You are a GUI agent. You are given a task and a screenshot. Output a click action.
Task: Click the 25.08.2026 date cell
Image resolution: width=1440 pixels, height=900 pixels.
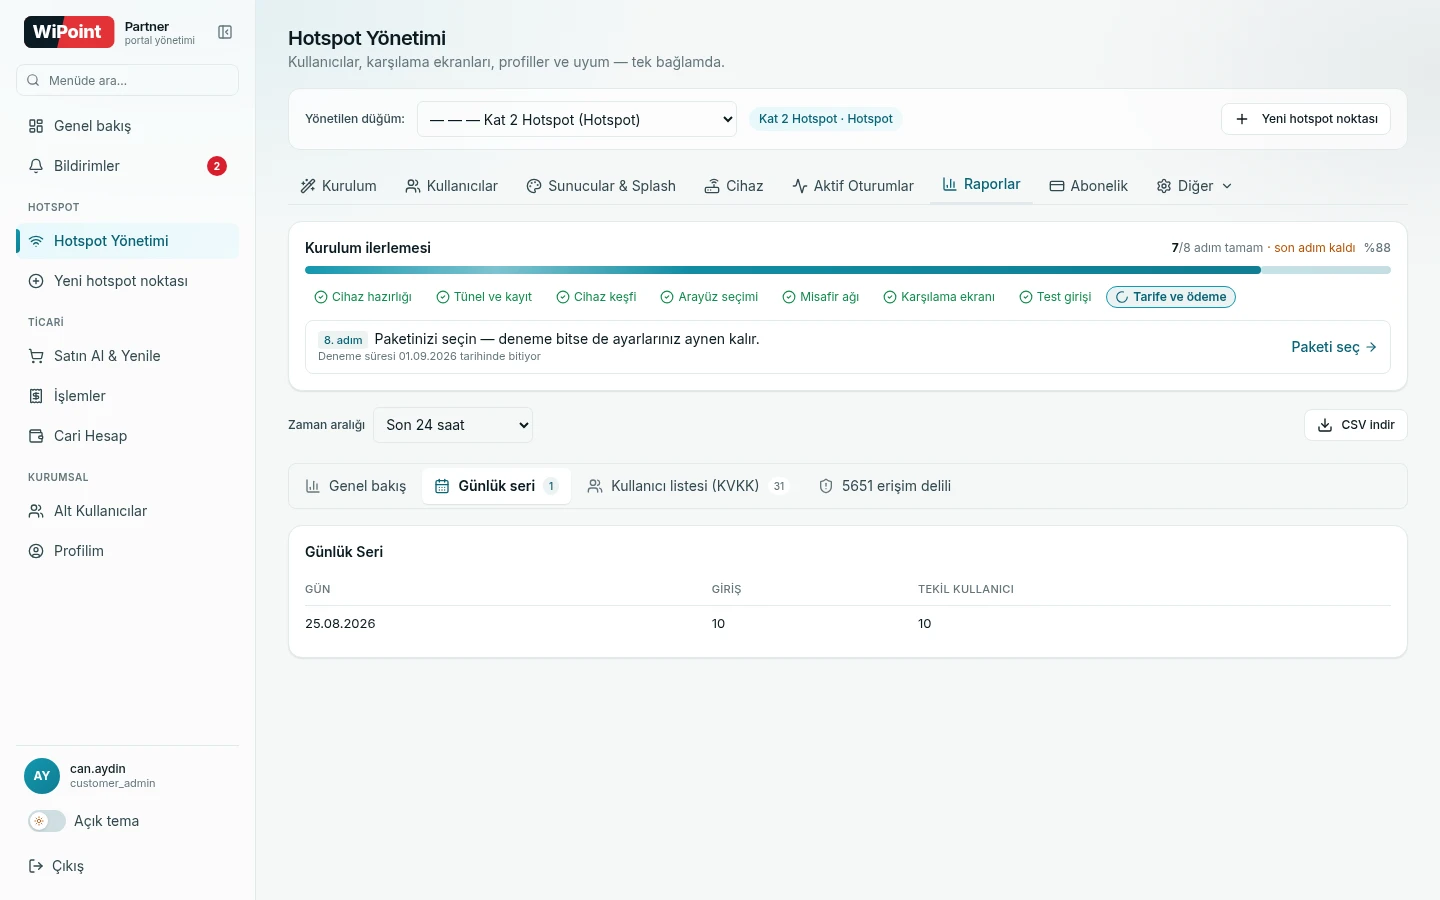click(340, 624)
